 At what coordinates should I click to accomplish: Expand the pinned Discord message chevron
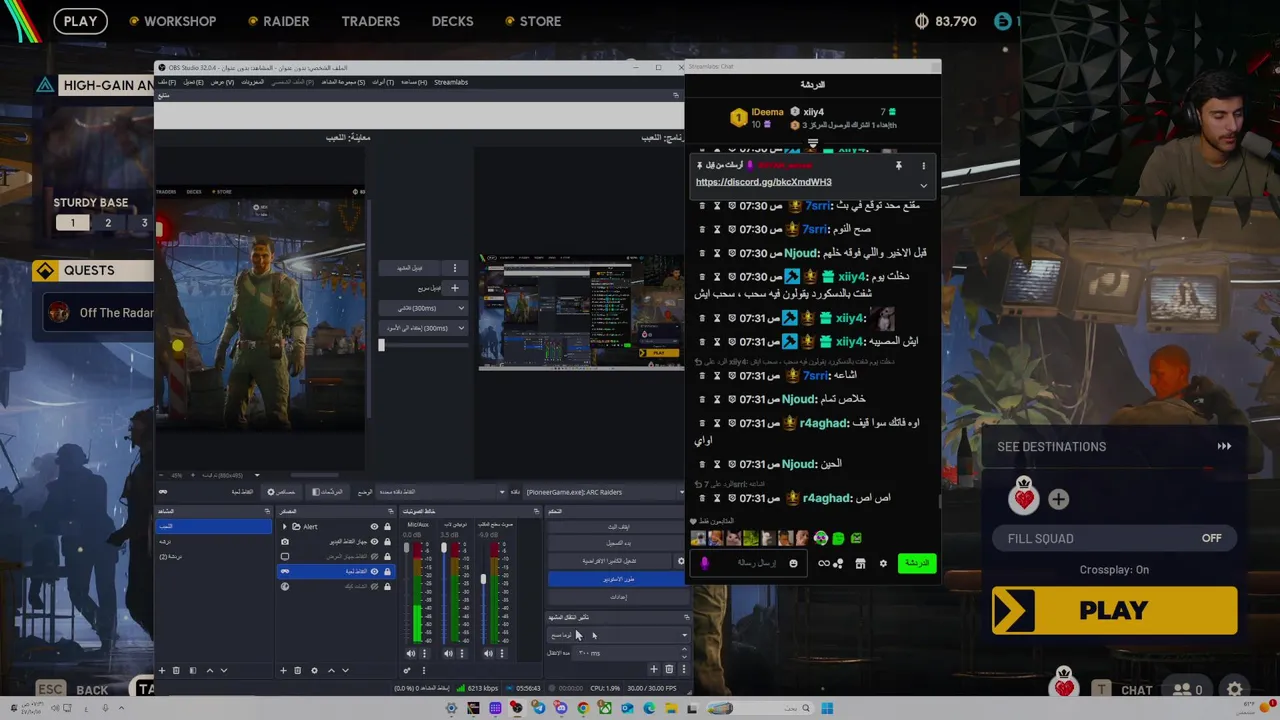[923, 185]
